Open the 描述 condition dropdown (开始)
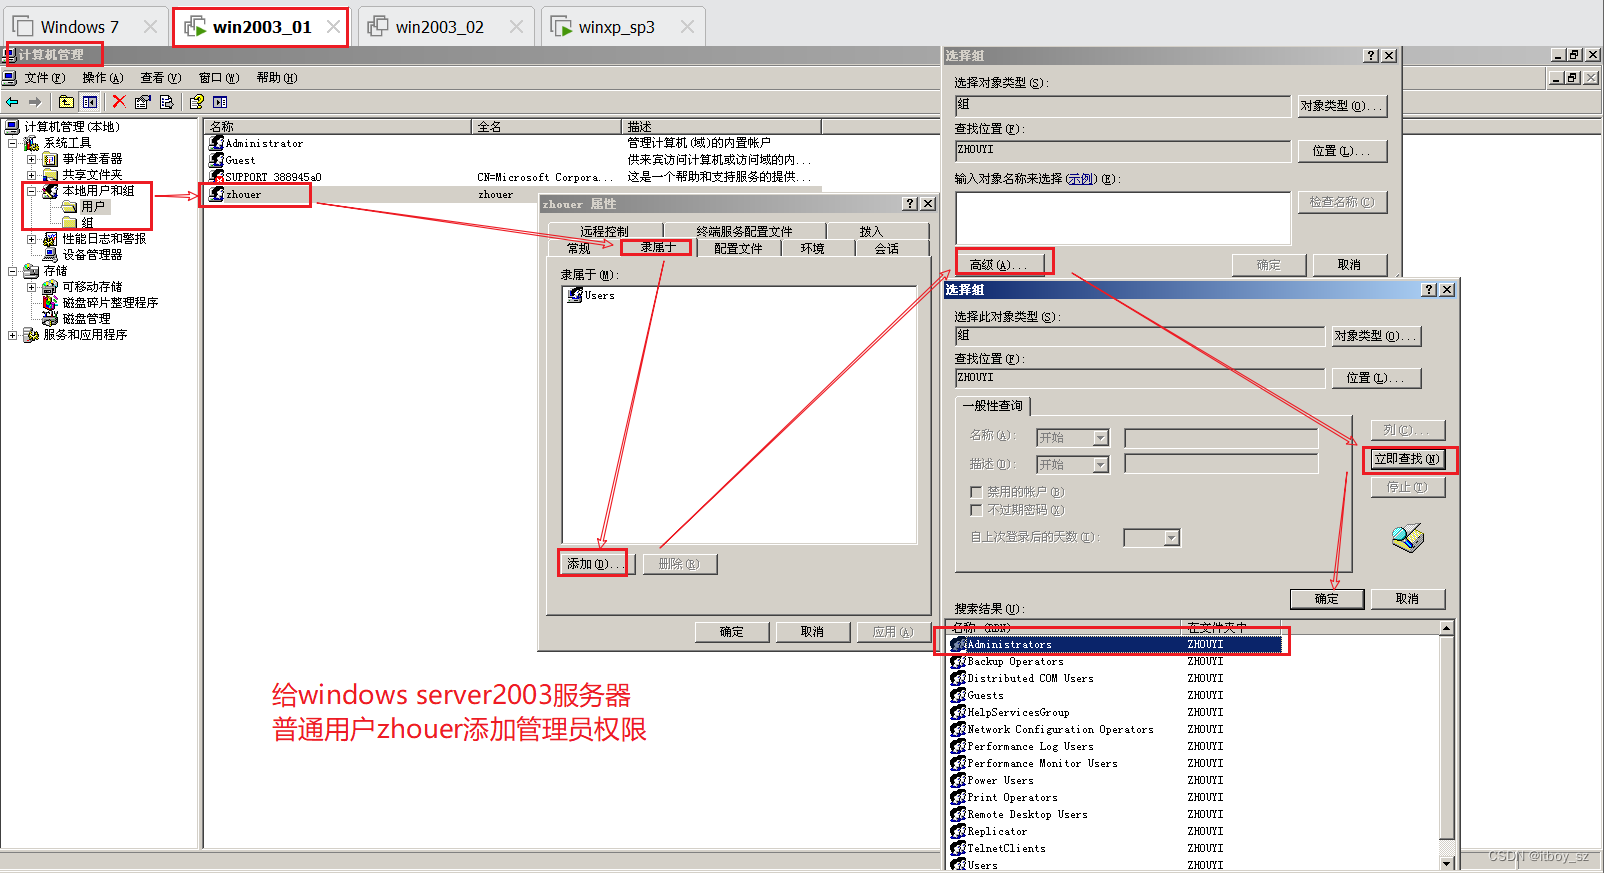Image resolution: width=1604 pixels, height=873 pixels. click(1100, 465)
